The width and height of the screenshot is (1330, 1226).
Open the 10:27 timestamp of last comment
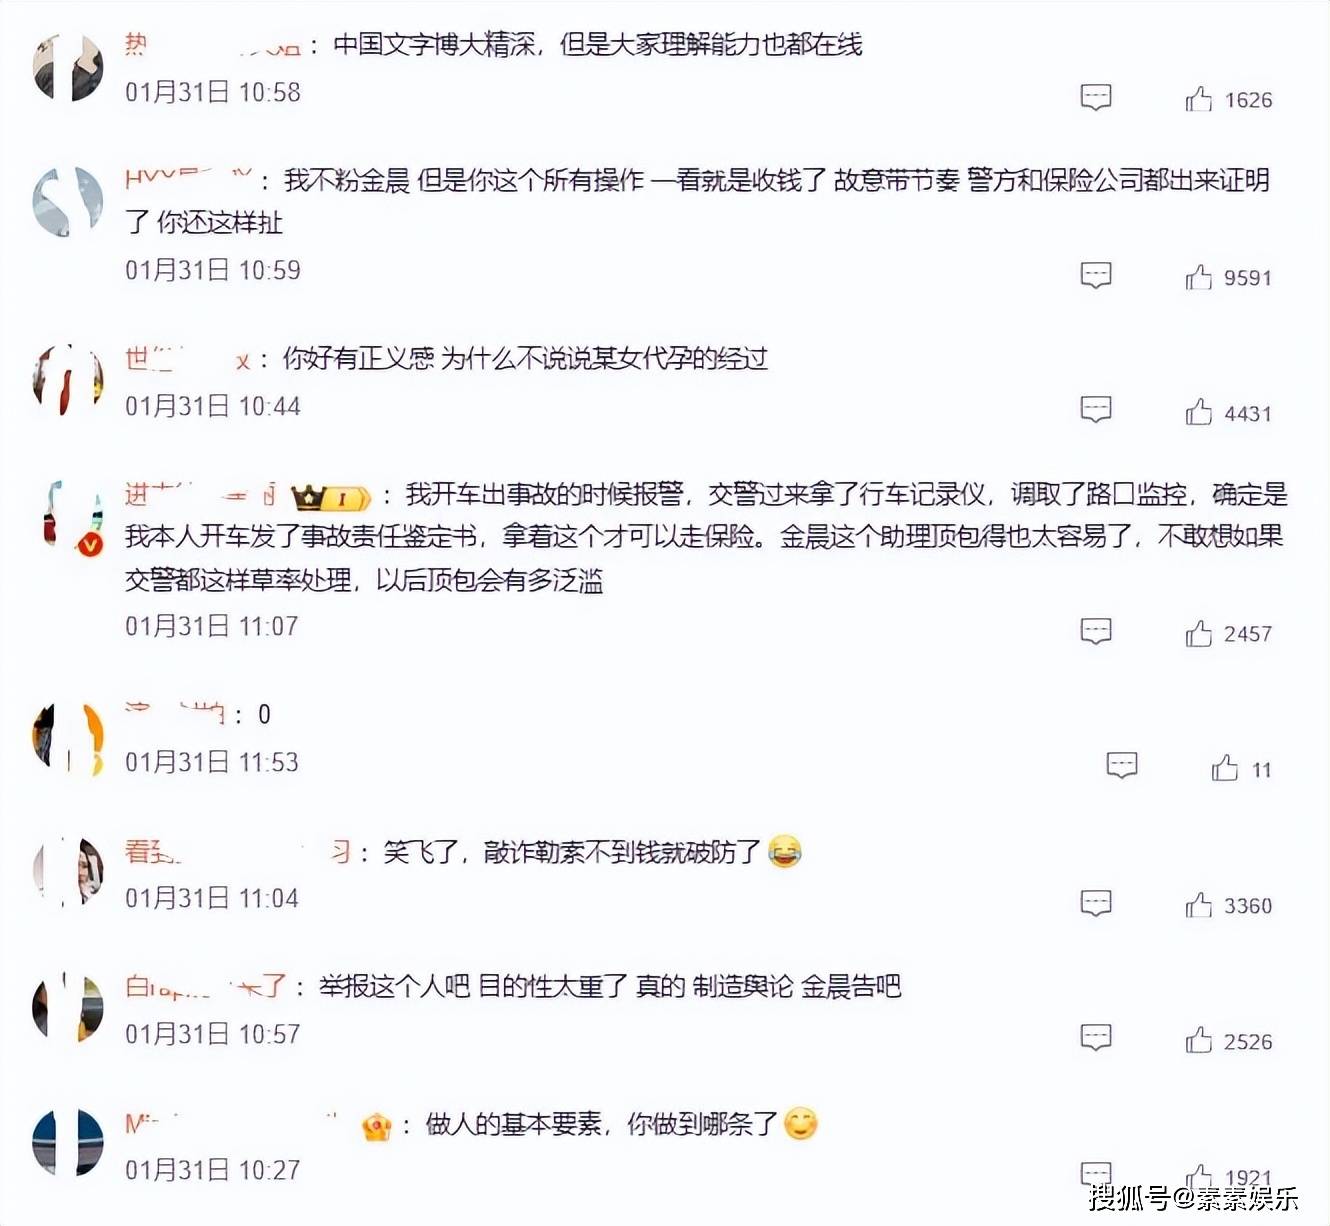(212, 1169)
